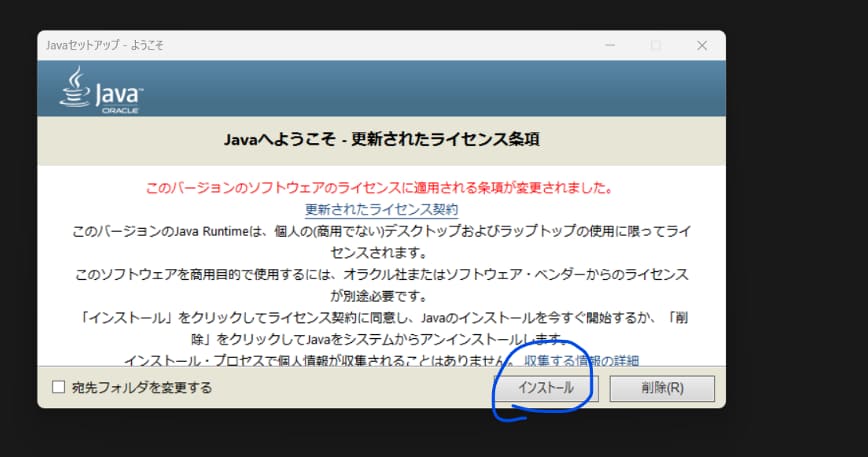Screen dimensions: 868x457
Task: Click the greyed-out maximize window button
Action: tap(655, 46)
